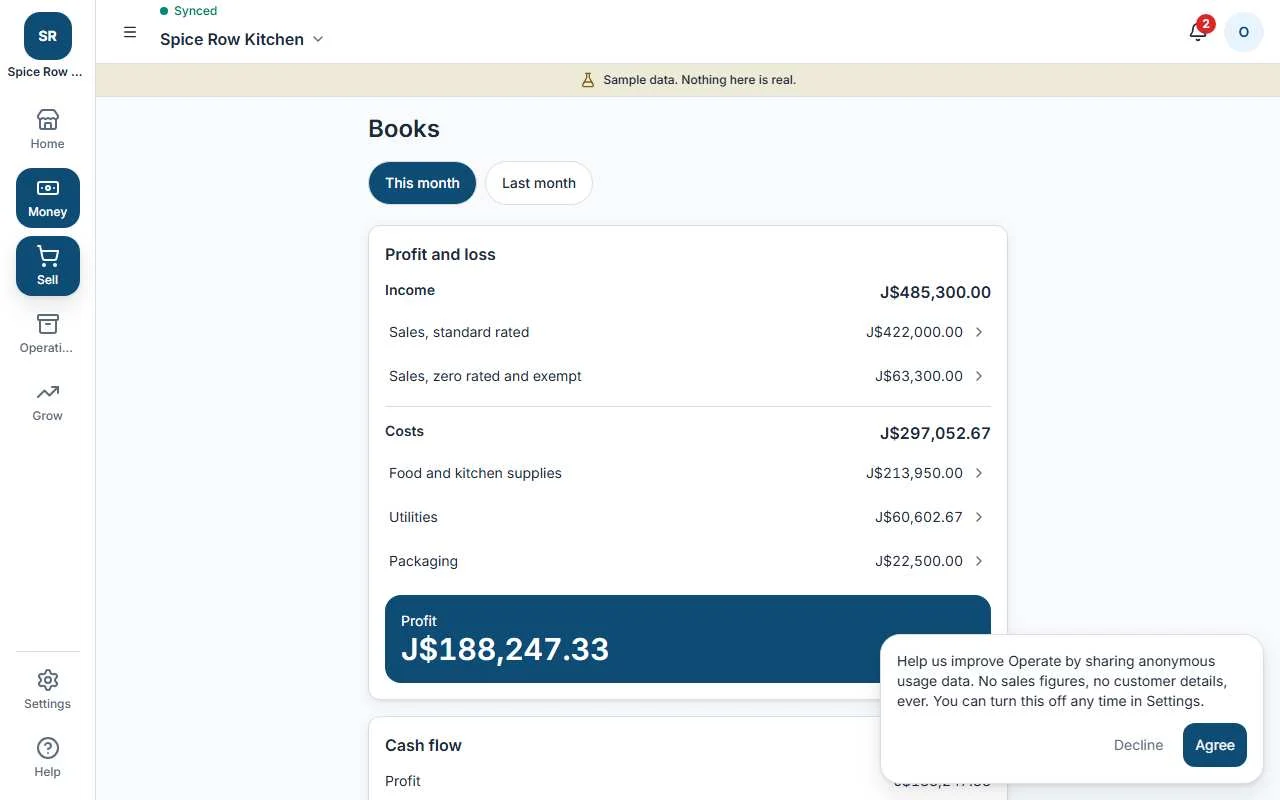1280x800 pixels.
Task: Click the SR business logo
Action: 47,36
